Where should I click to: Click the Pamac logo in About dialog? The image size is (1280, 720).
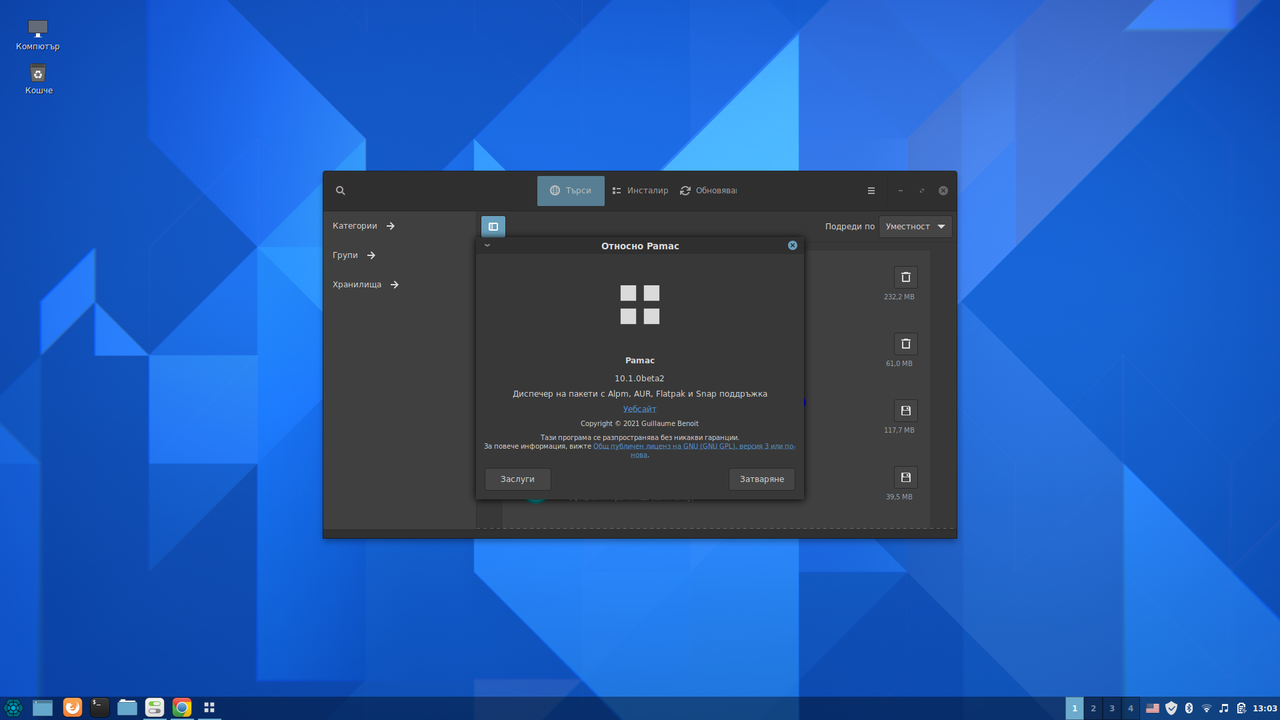[x=640, y=305]
